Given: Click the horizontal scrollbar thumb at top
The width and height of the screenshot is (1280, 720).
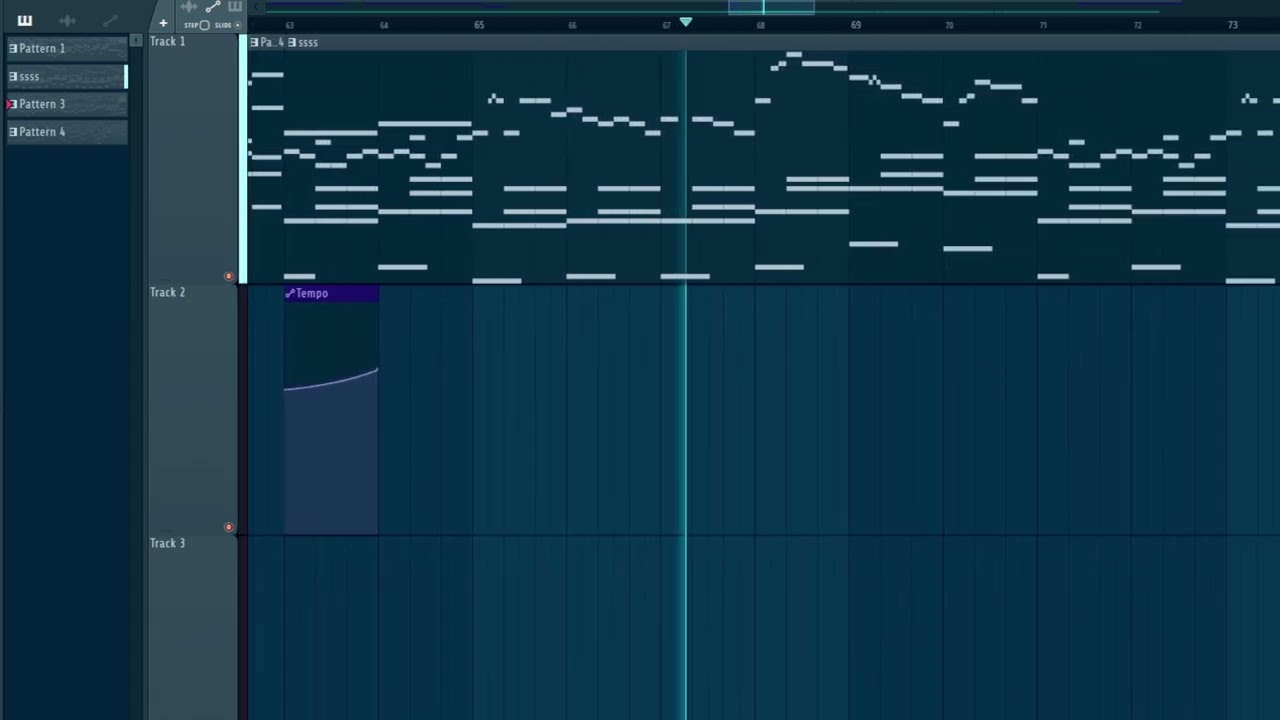Looking at the screenshot, I should point(771,7).
